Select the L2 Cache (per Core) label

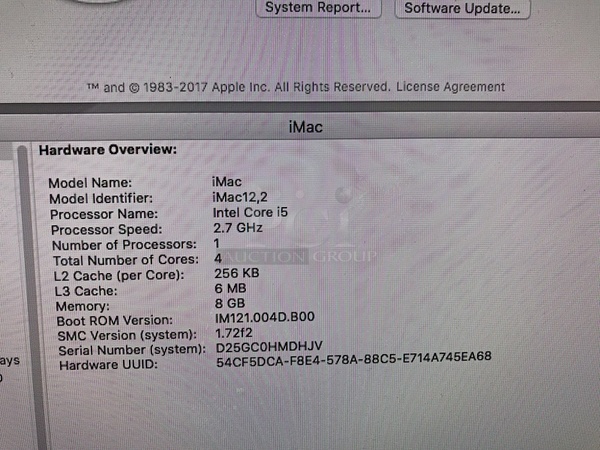(119, 276)
